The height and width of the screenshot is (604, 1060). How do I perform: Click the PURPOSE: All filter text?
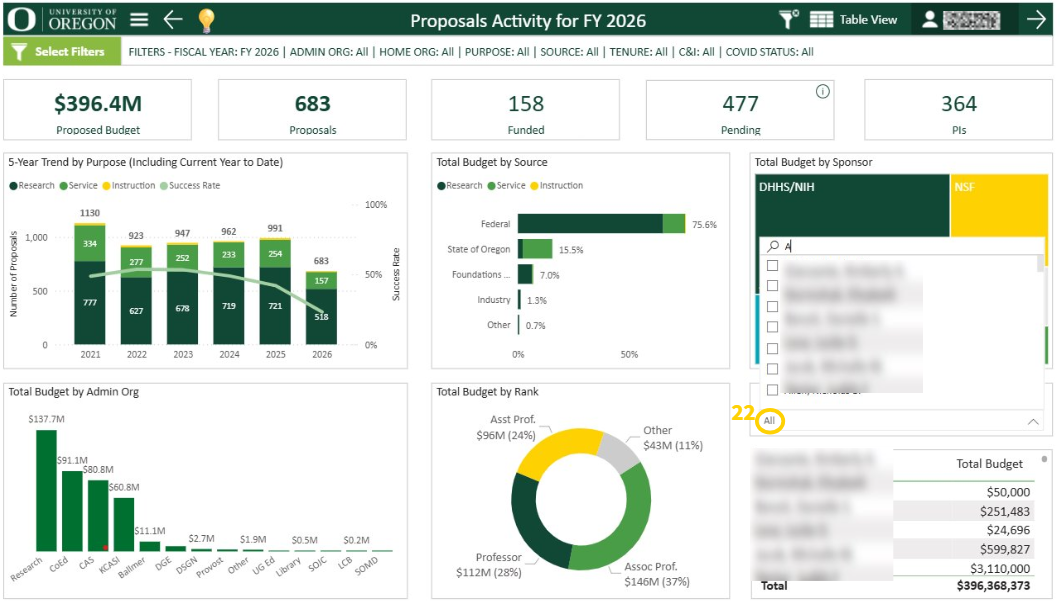coord(497,52)
